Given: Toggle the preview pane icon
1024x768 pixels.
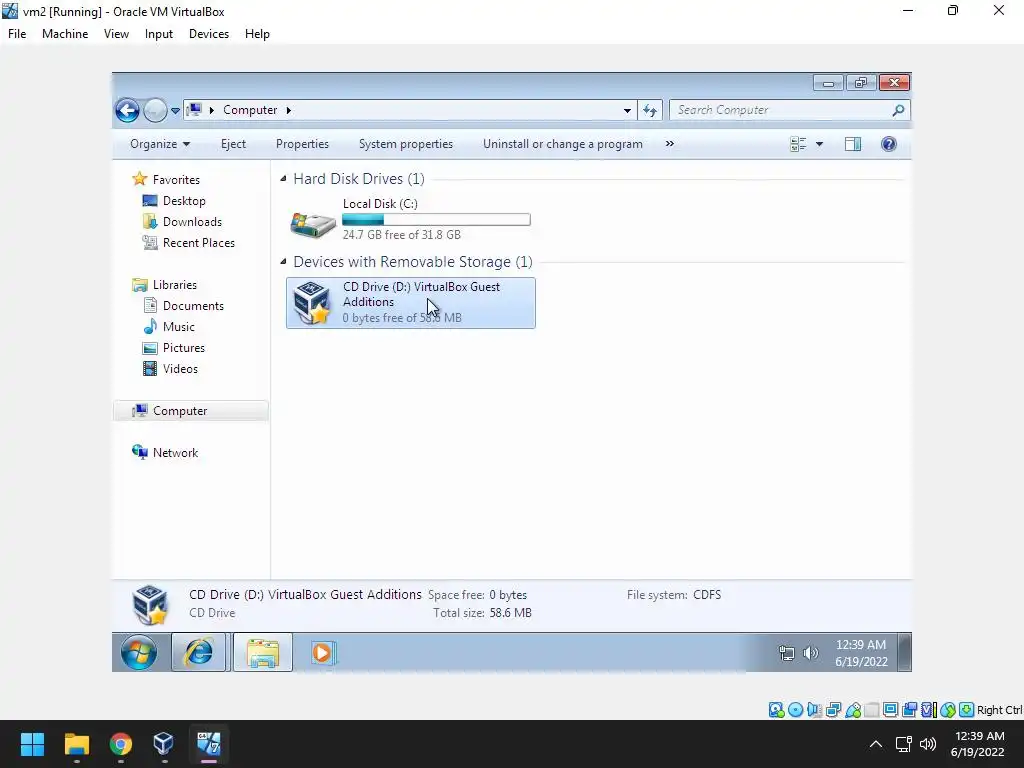Looking at the screenshot, I should coord(853,144).
